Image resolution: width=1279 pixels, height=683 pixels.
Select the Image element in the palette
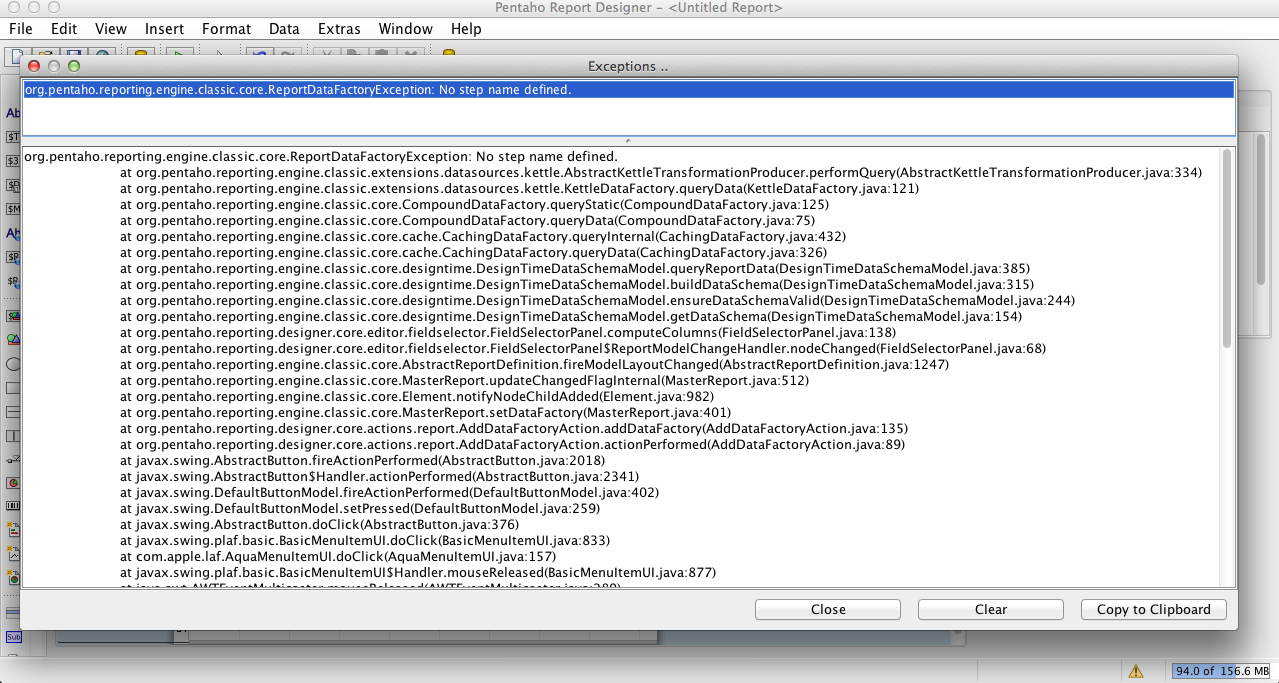click(x=13, y=340)
